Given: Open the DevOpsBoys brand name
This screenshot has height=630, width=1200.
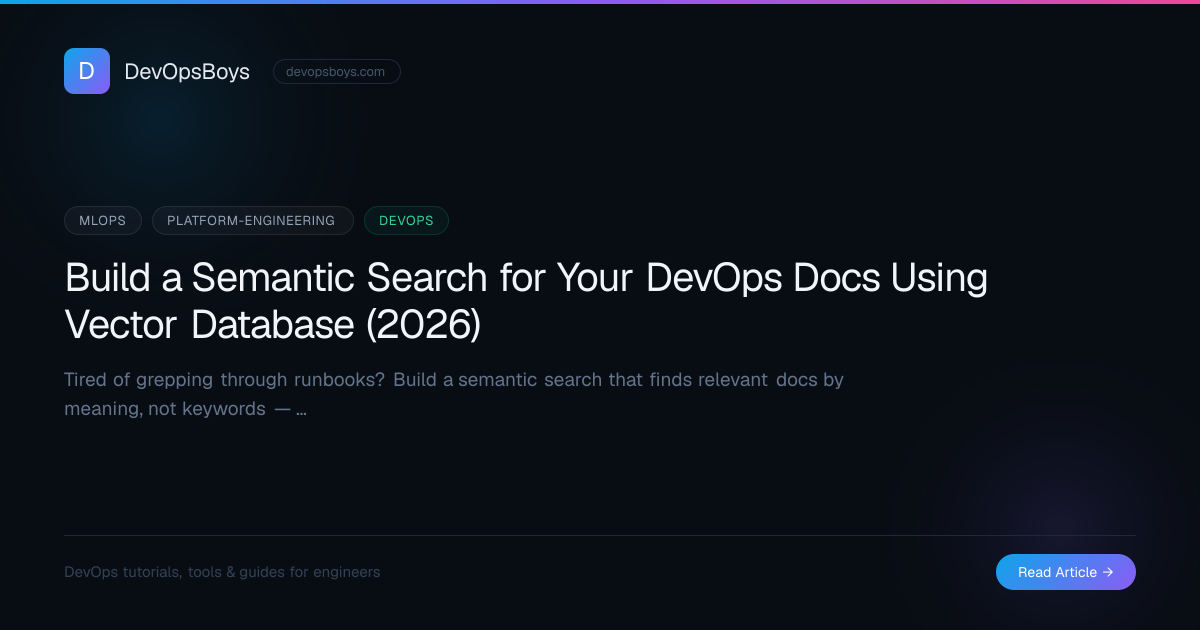Looking at the screenshot, I should click(x=187, y=72).
